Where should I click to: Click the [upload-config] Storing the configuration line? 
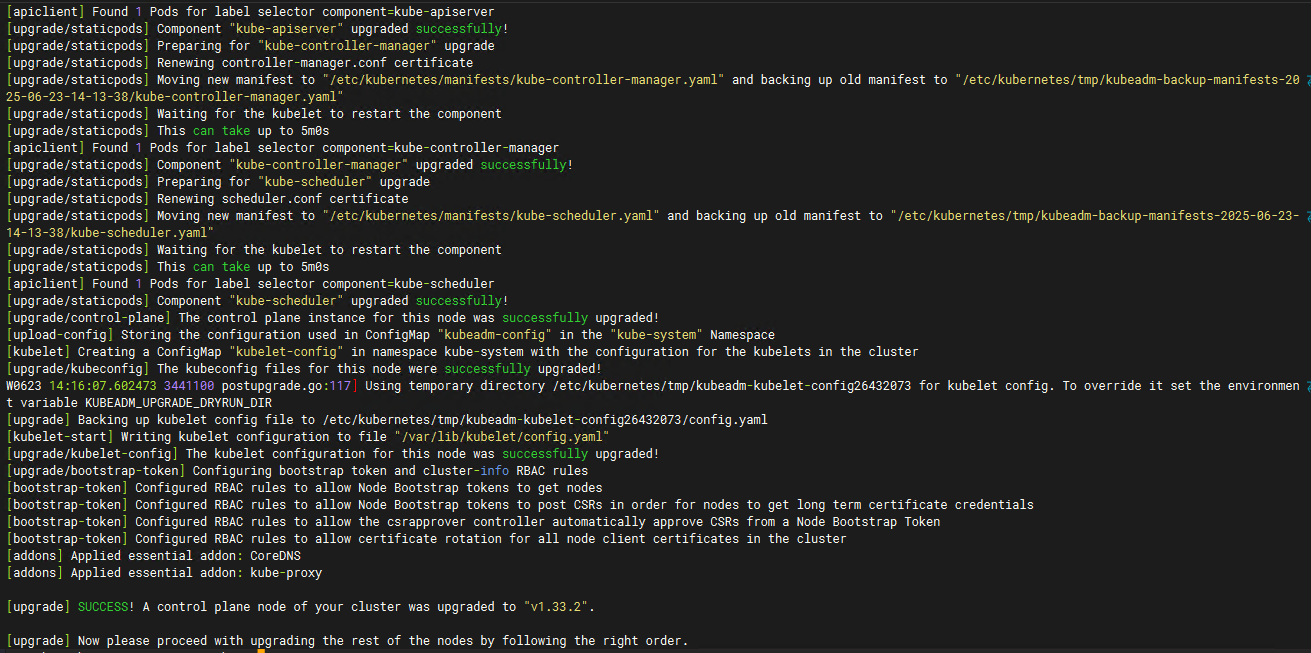(390, 334)
